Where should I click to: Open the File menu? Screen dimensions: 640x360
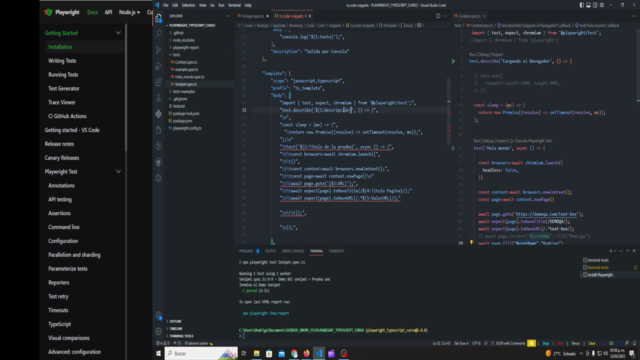165,5
